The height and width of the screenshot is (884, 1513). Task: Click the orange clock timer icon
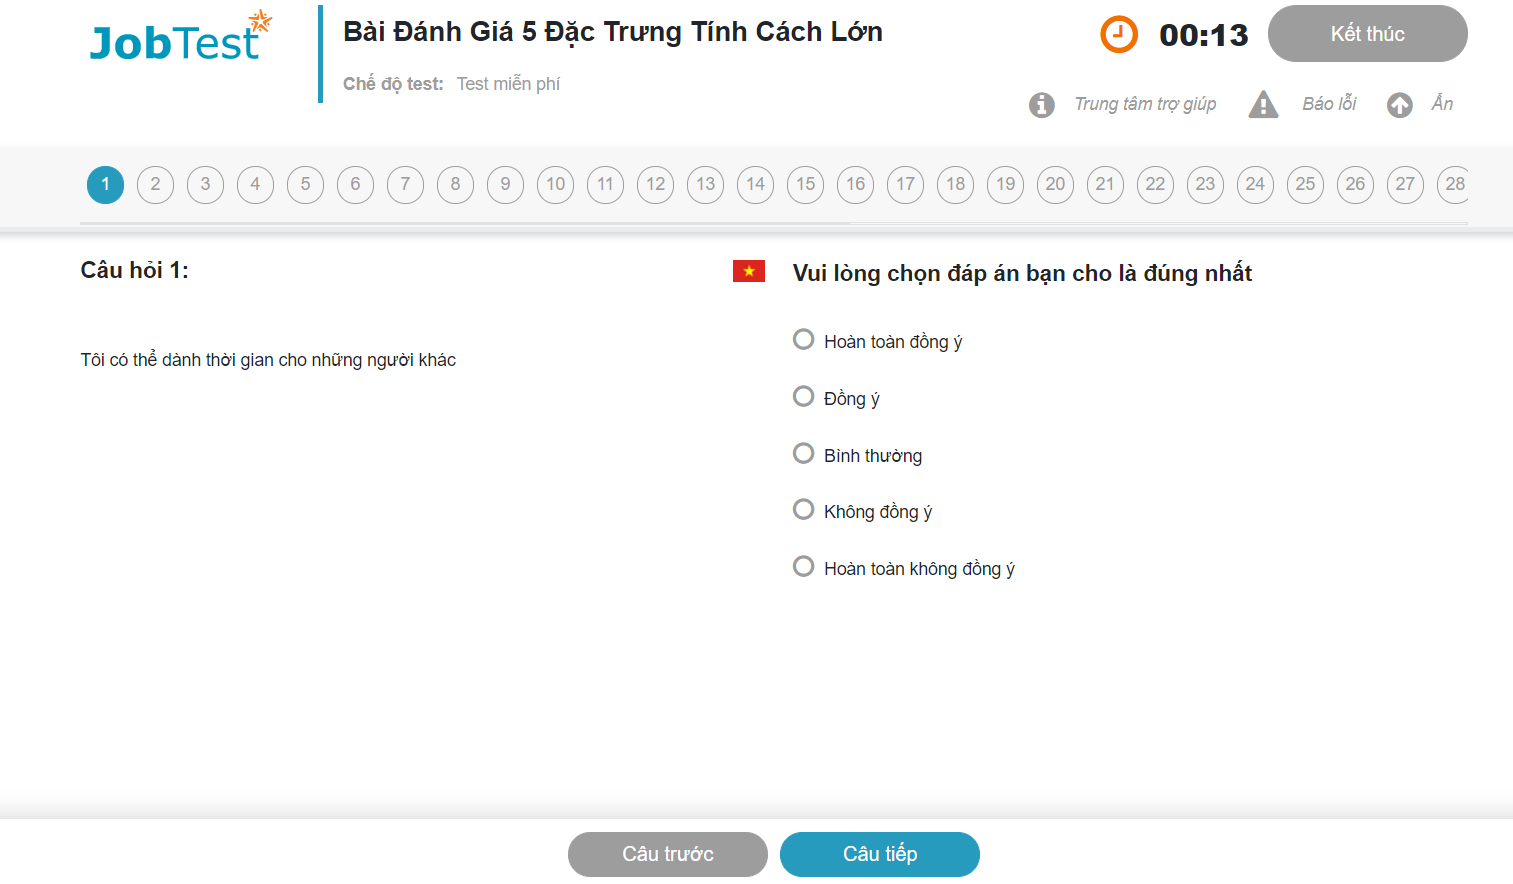[x=1119, y=34]
